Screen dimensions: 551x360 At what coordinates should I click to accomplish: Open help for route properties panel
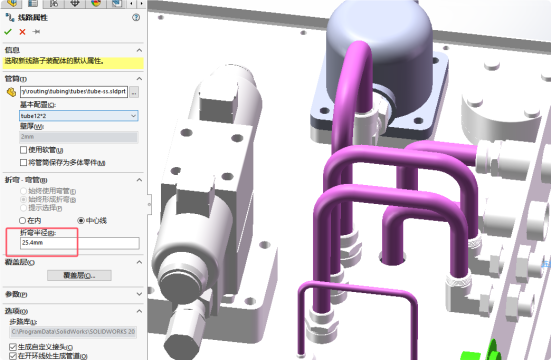(136, 18)
